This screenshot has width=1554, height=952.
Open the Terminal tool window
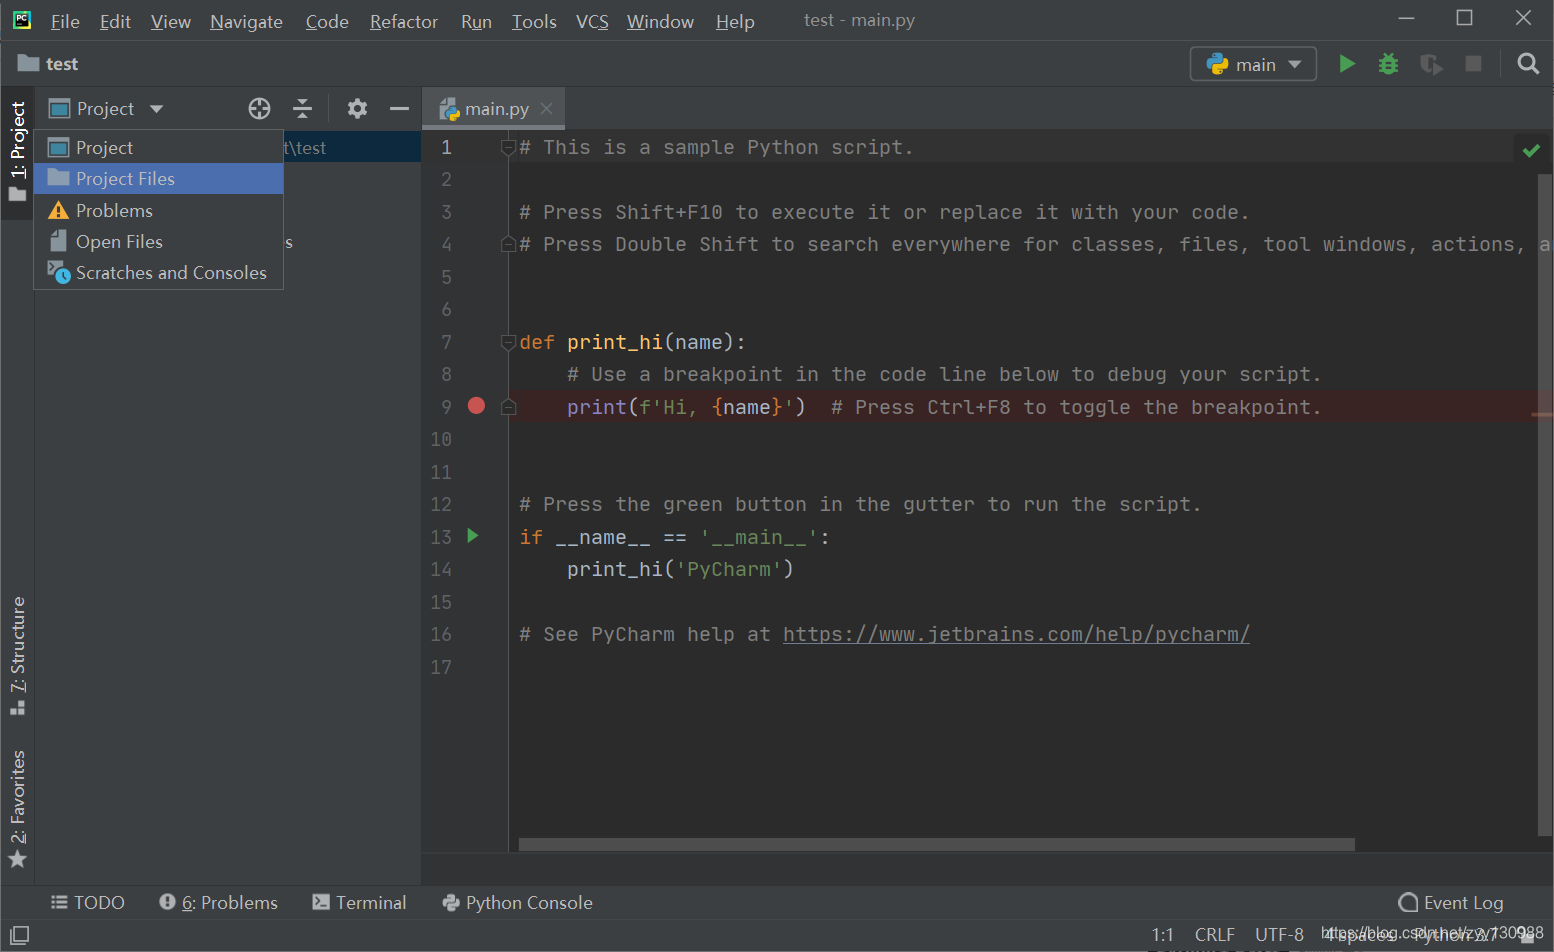(359, 902)
